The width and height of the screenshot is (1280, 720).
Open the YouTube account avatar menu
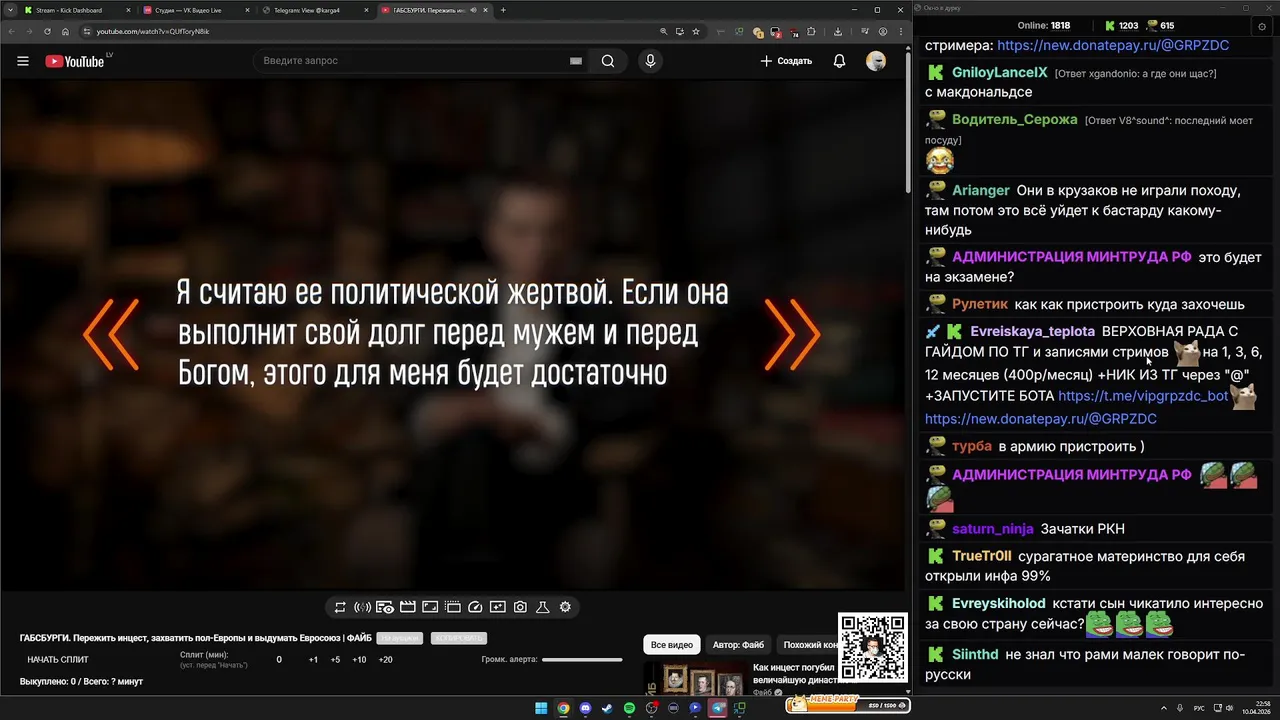tap(876, 61)
